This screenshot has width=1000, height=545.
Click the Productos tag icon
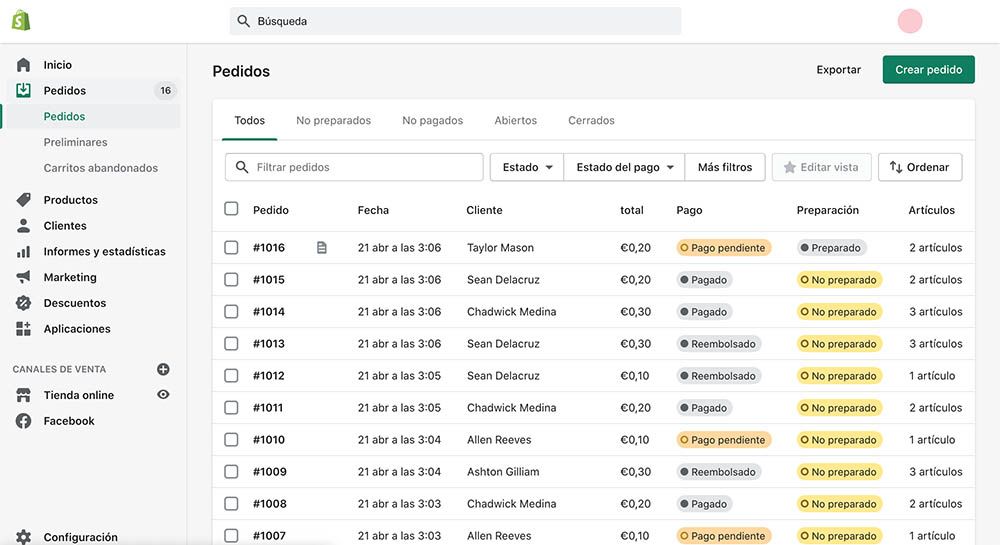click(24, 200)
